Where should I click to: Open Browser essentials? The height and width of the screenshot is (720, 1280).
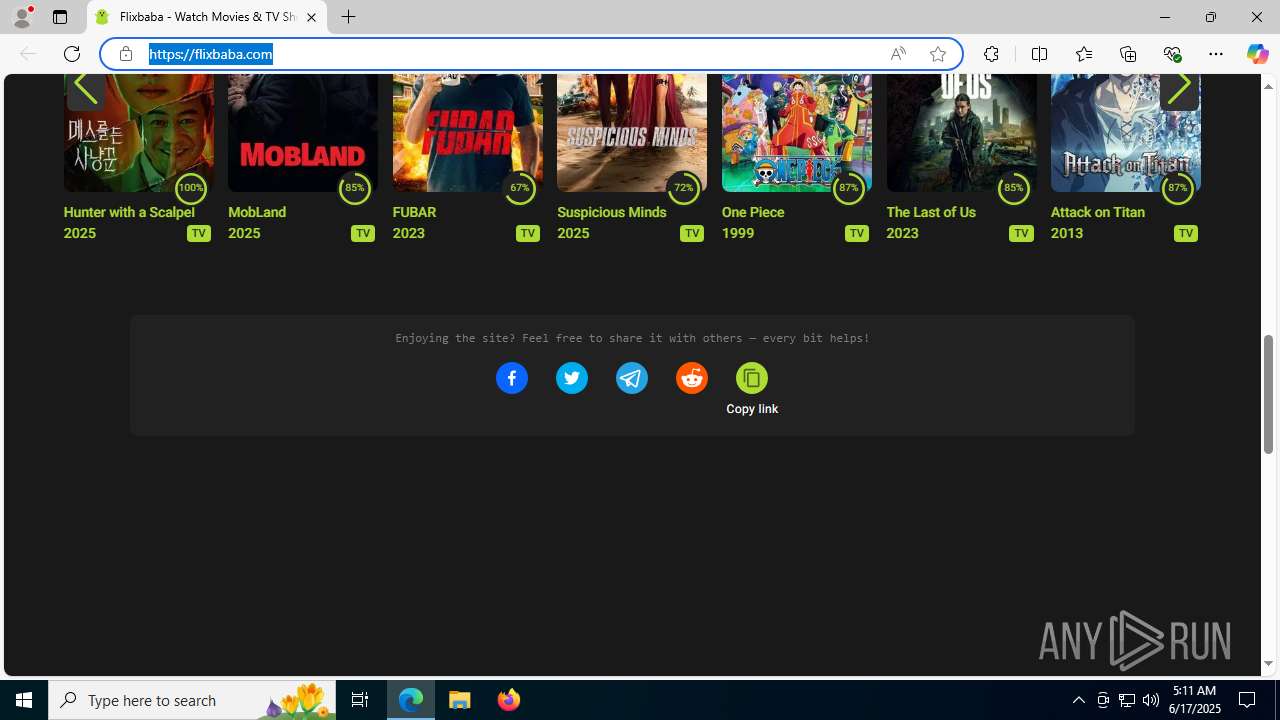[1172, 54]
